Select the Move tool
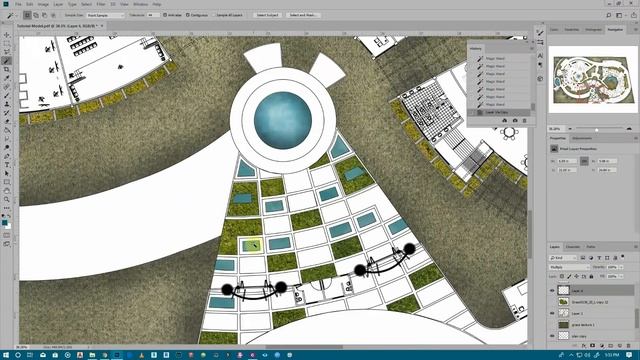The image size is (640, 360). point(7,35)
